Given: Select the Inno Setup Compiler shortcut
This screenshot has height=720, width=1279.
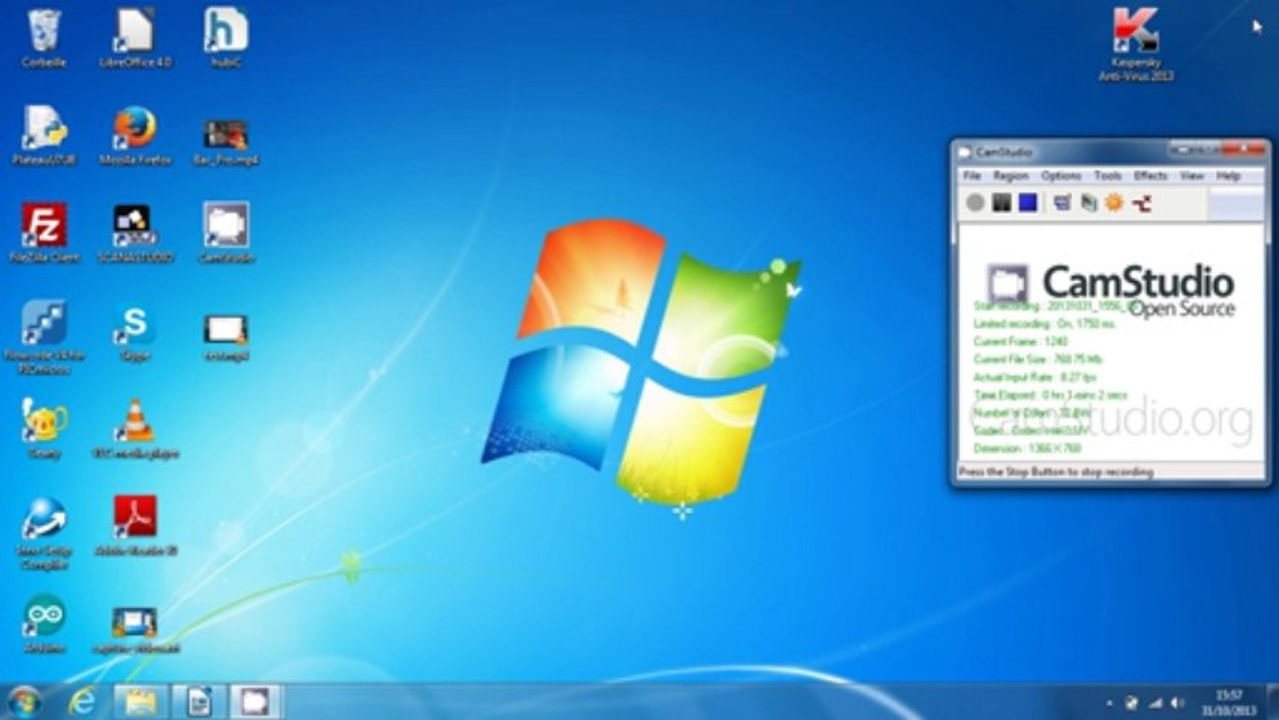Looking at the screenshot, I should (x=44, y=533).
